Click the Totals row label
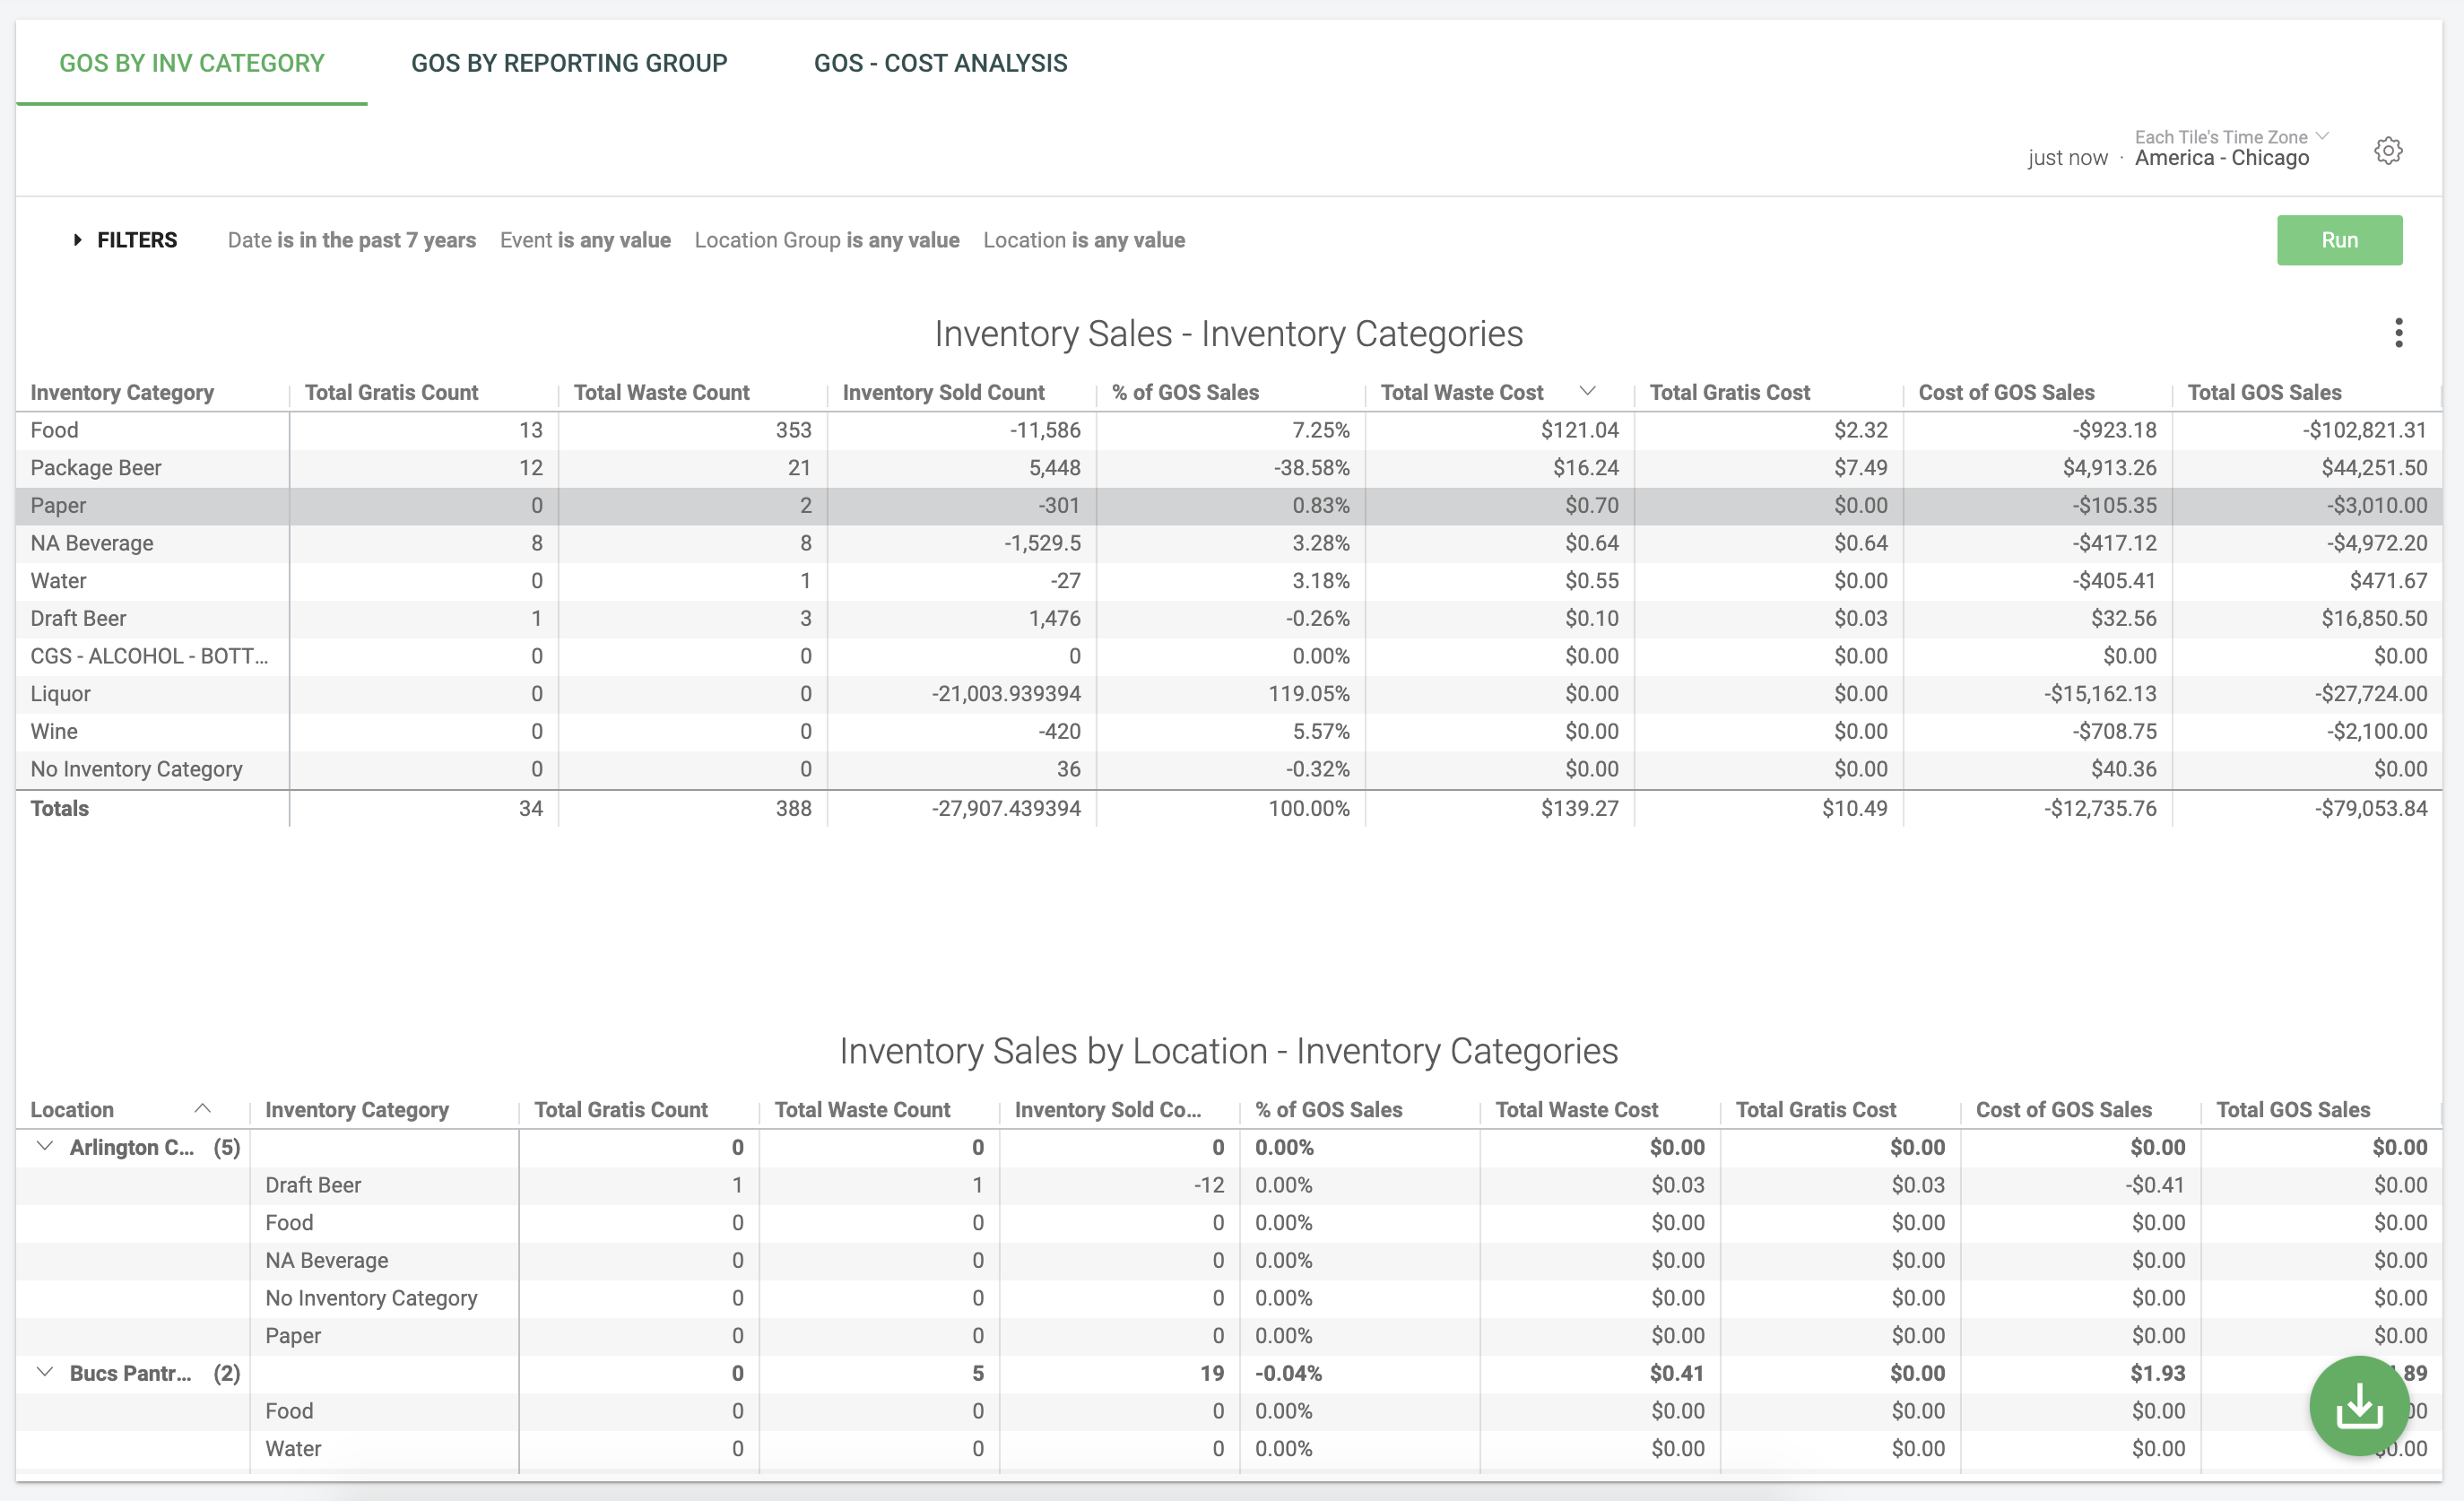Image resolution: width=2464 pixels, height=1501 pixels. (x=59, y=808)
